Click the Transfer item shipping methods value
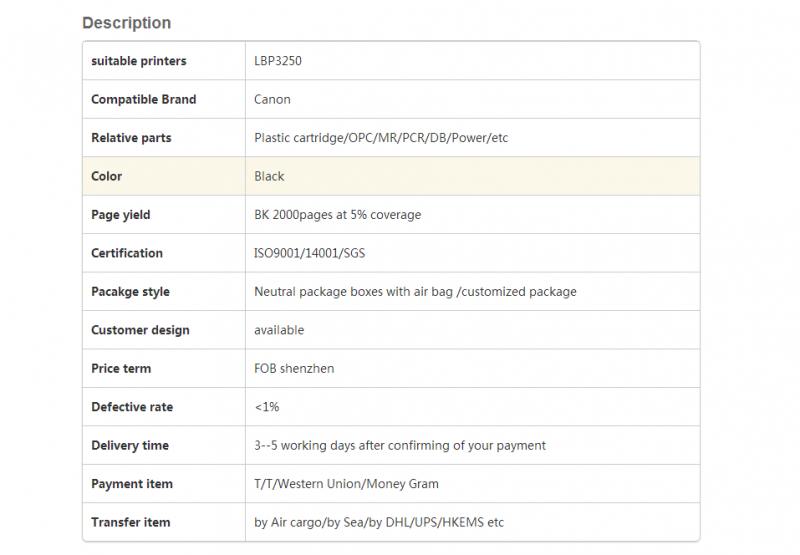 tap(379, 522)
